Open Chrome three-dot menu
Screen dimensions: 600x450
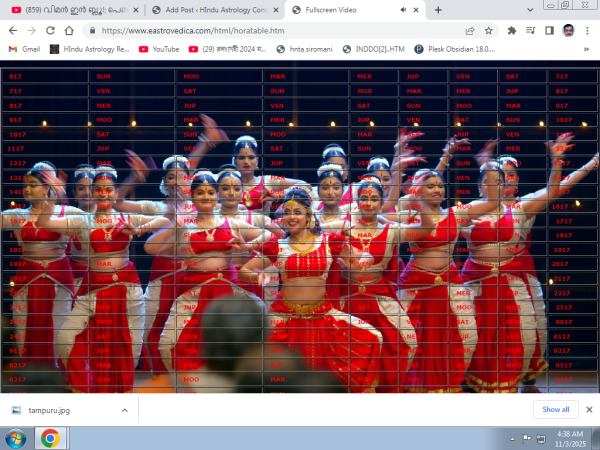(x=587, y=30)
